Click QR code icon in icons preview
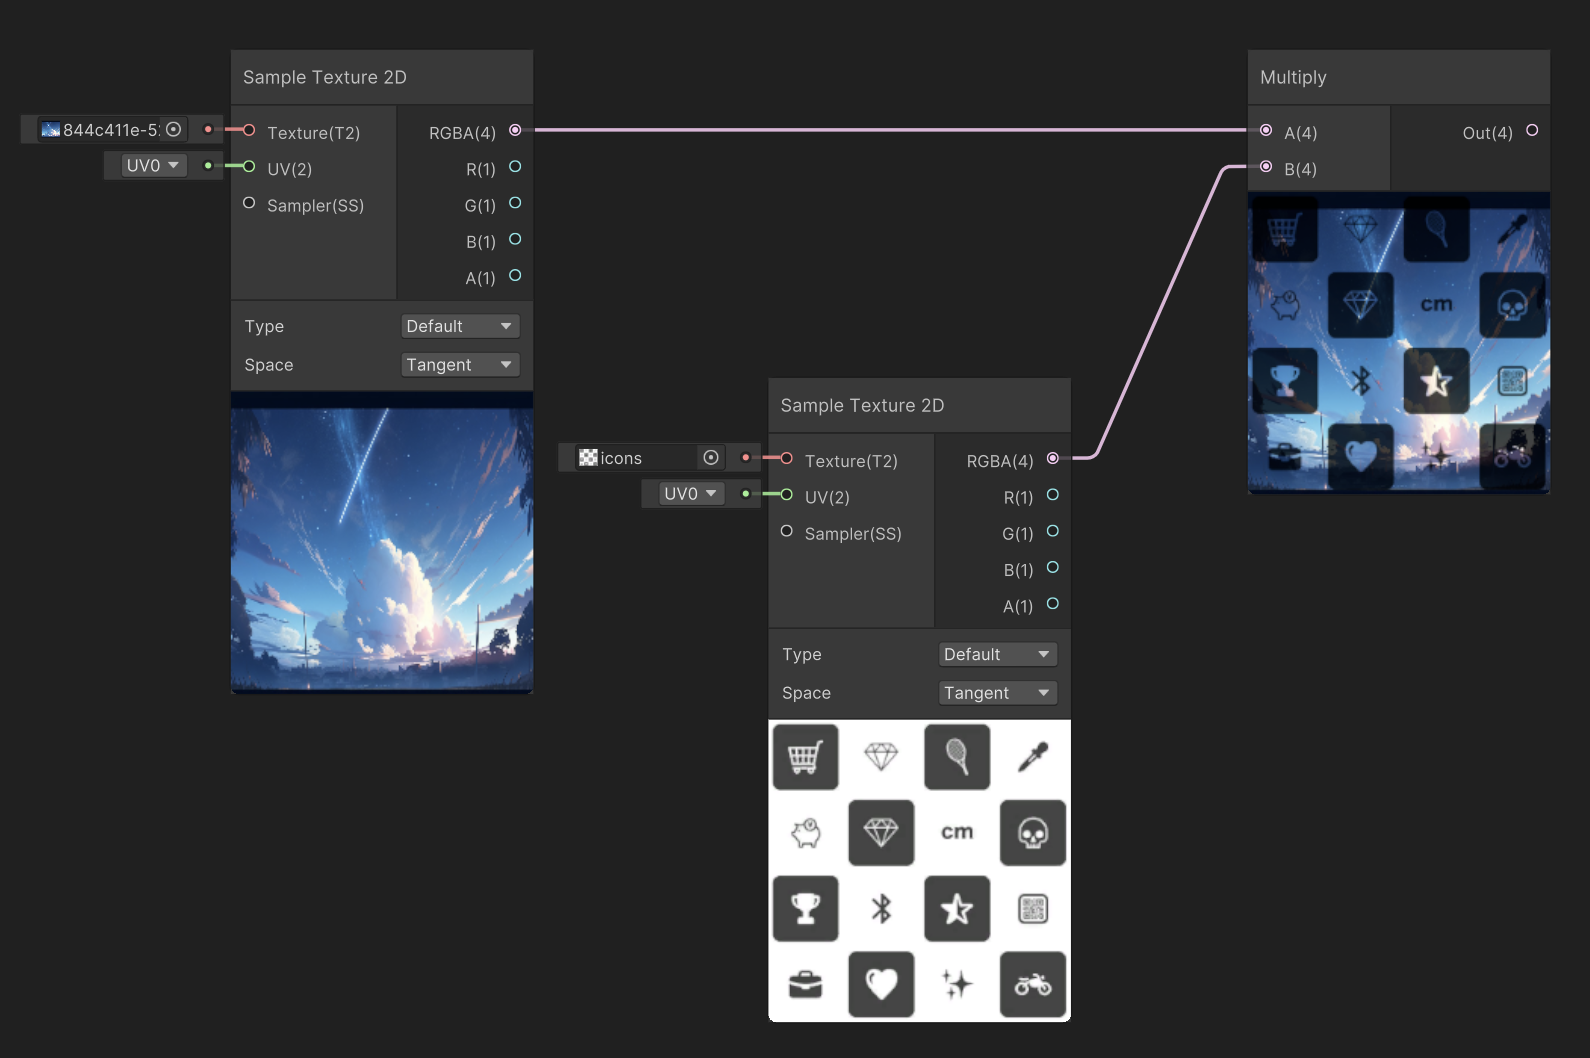This screenshot has width=1590, height=1058. tap(1033, 908)
